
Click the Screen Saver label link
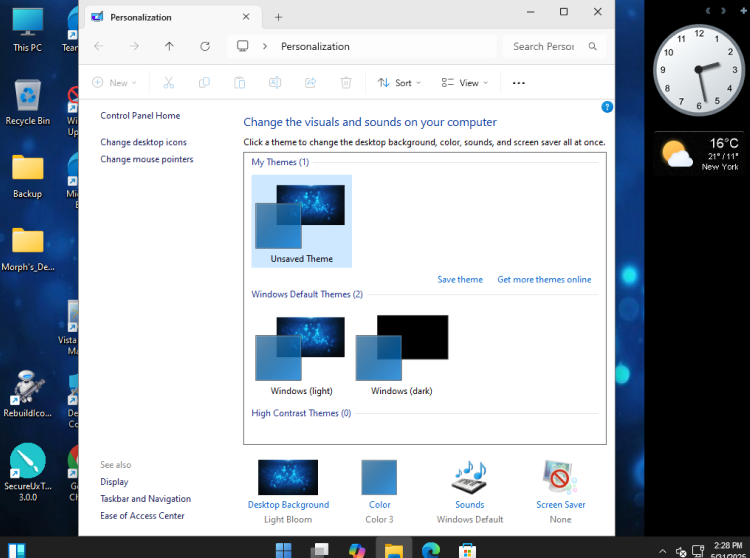[x=561, y=504]
